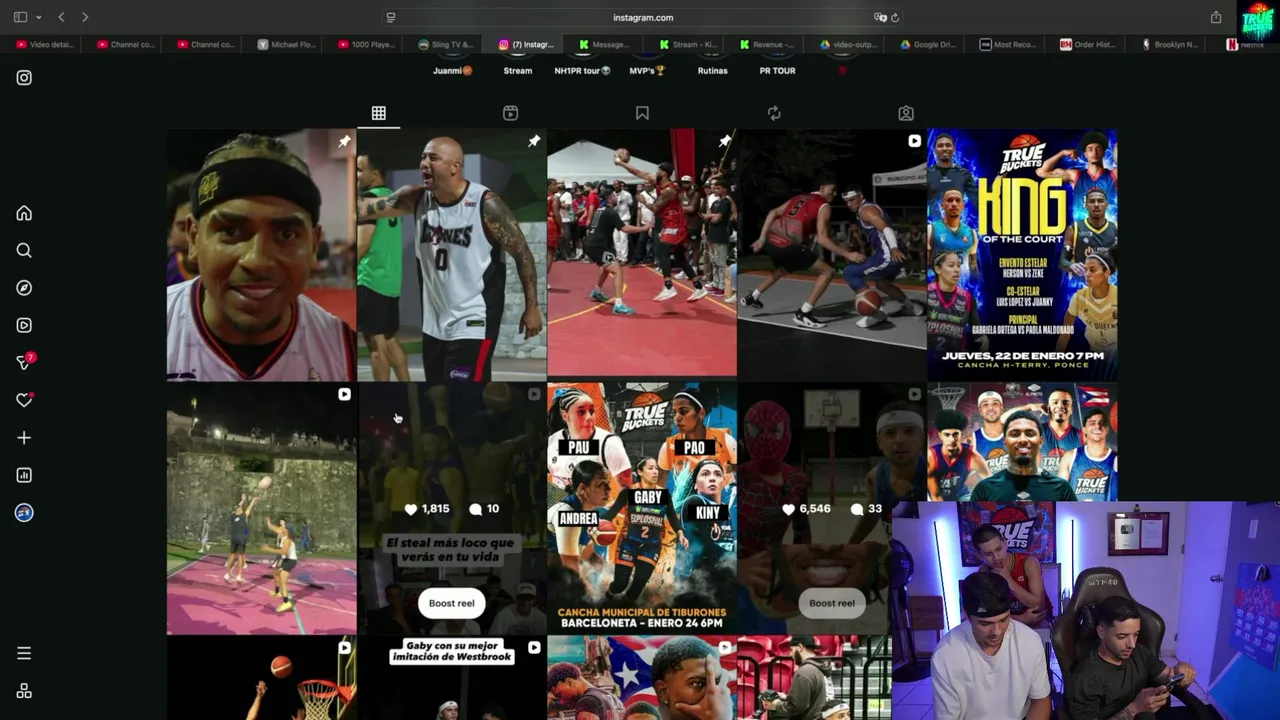The height and width of the screenshot is (720, 1280).
Task: Click the 10 comments count
Action: click(x=484, y=509)
